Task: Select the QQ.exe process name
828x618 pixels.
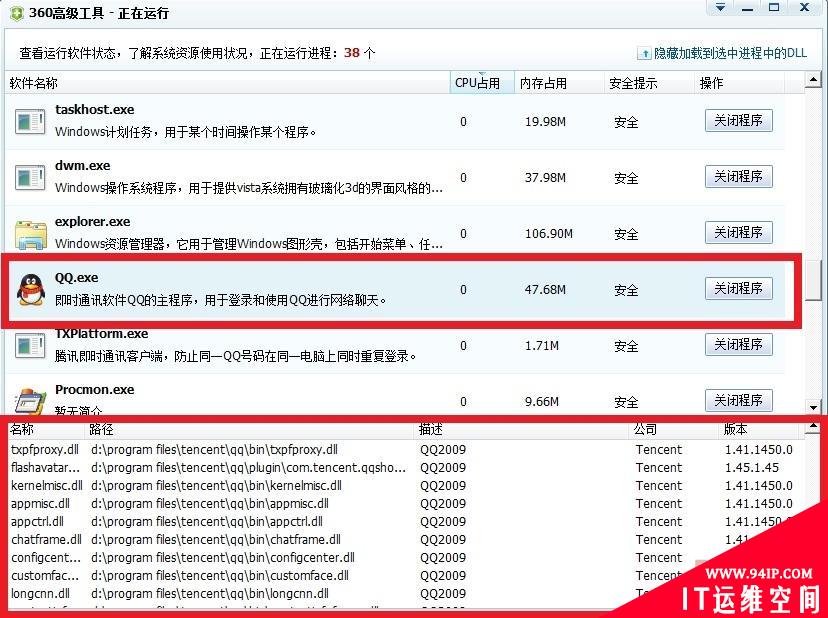Action: point(77,277)
